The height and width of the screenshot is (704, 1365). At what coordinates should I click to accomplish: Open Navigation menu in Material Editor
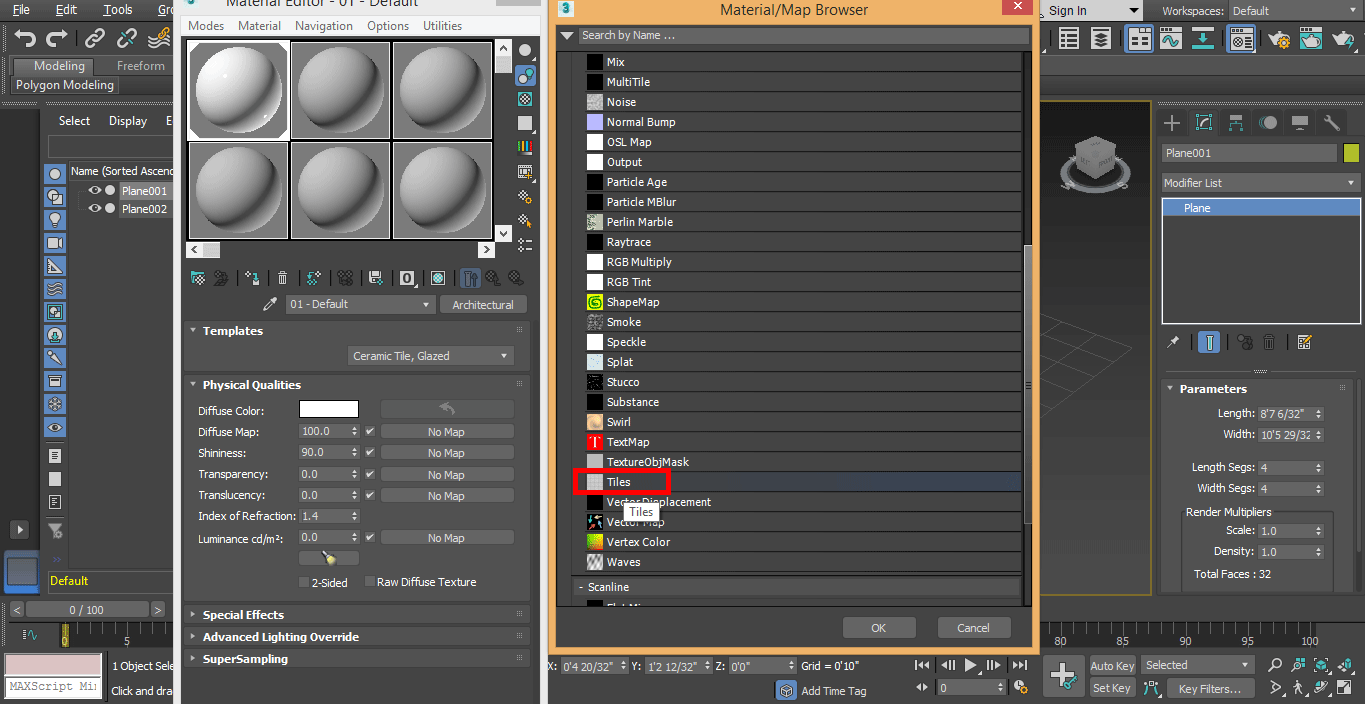[x=324, y=26]
